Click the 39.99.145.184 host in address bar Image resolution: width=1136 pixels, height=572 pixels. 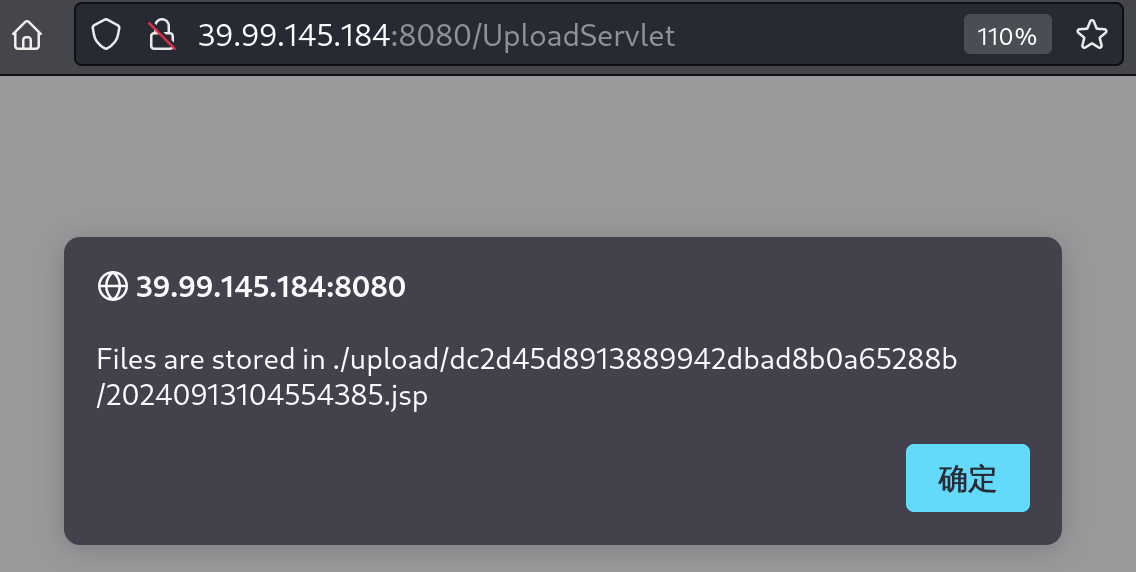292,37
